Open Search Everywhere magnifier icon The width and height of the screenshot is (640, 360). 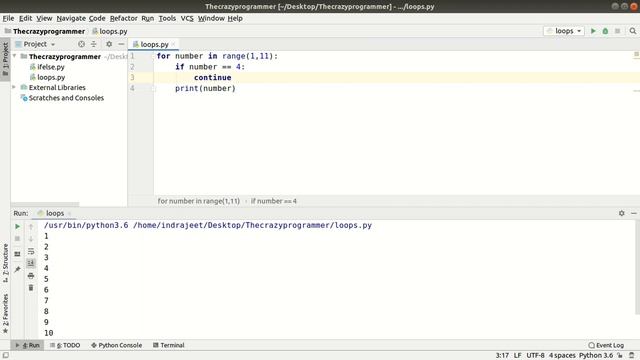coord(633,31)
